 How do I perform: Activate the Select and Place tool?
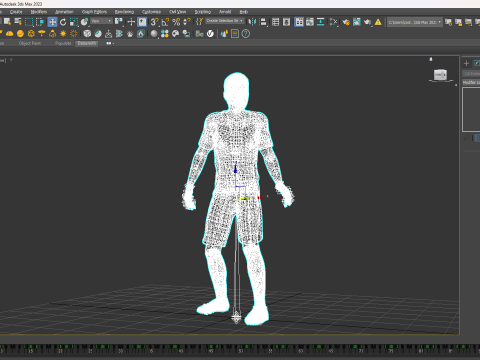pos(85,22)
